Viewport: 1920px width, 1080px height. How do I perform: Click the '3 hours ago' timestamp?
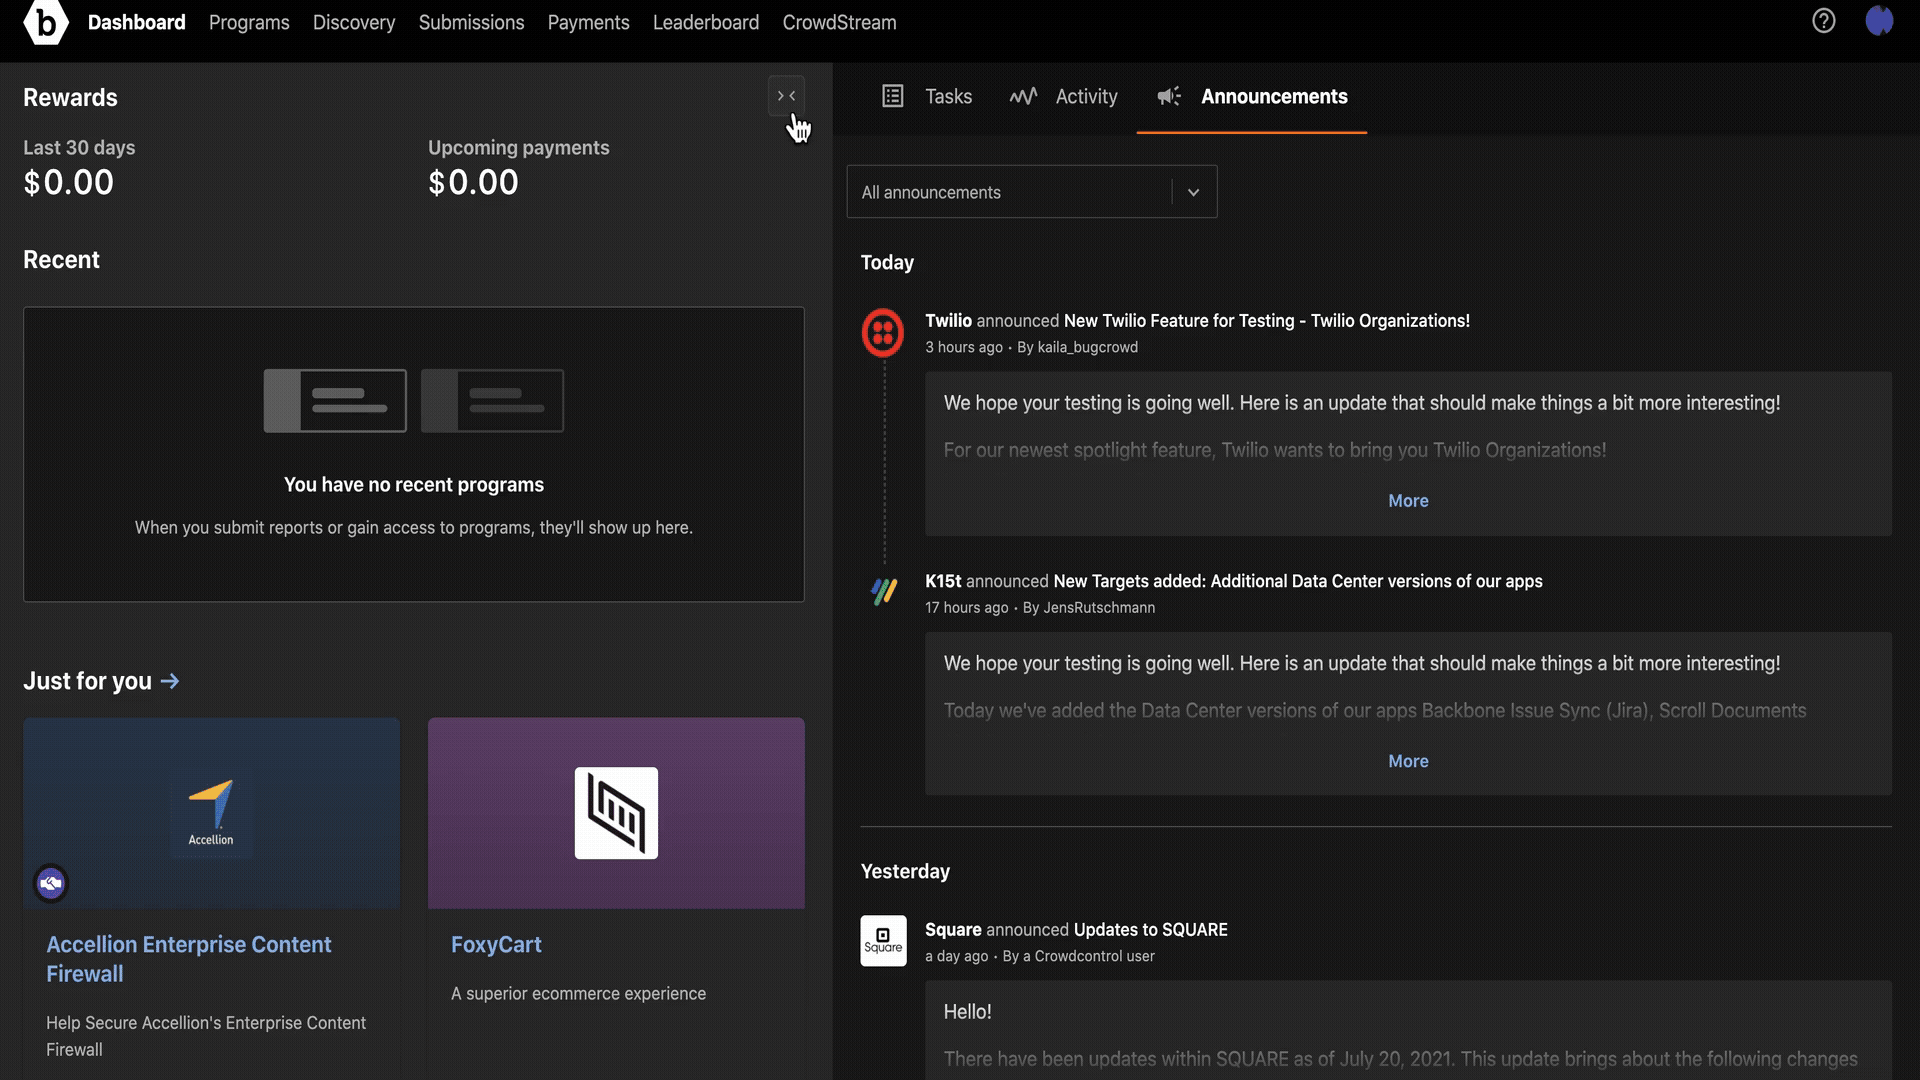(964, 347)
